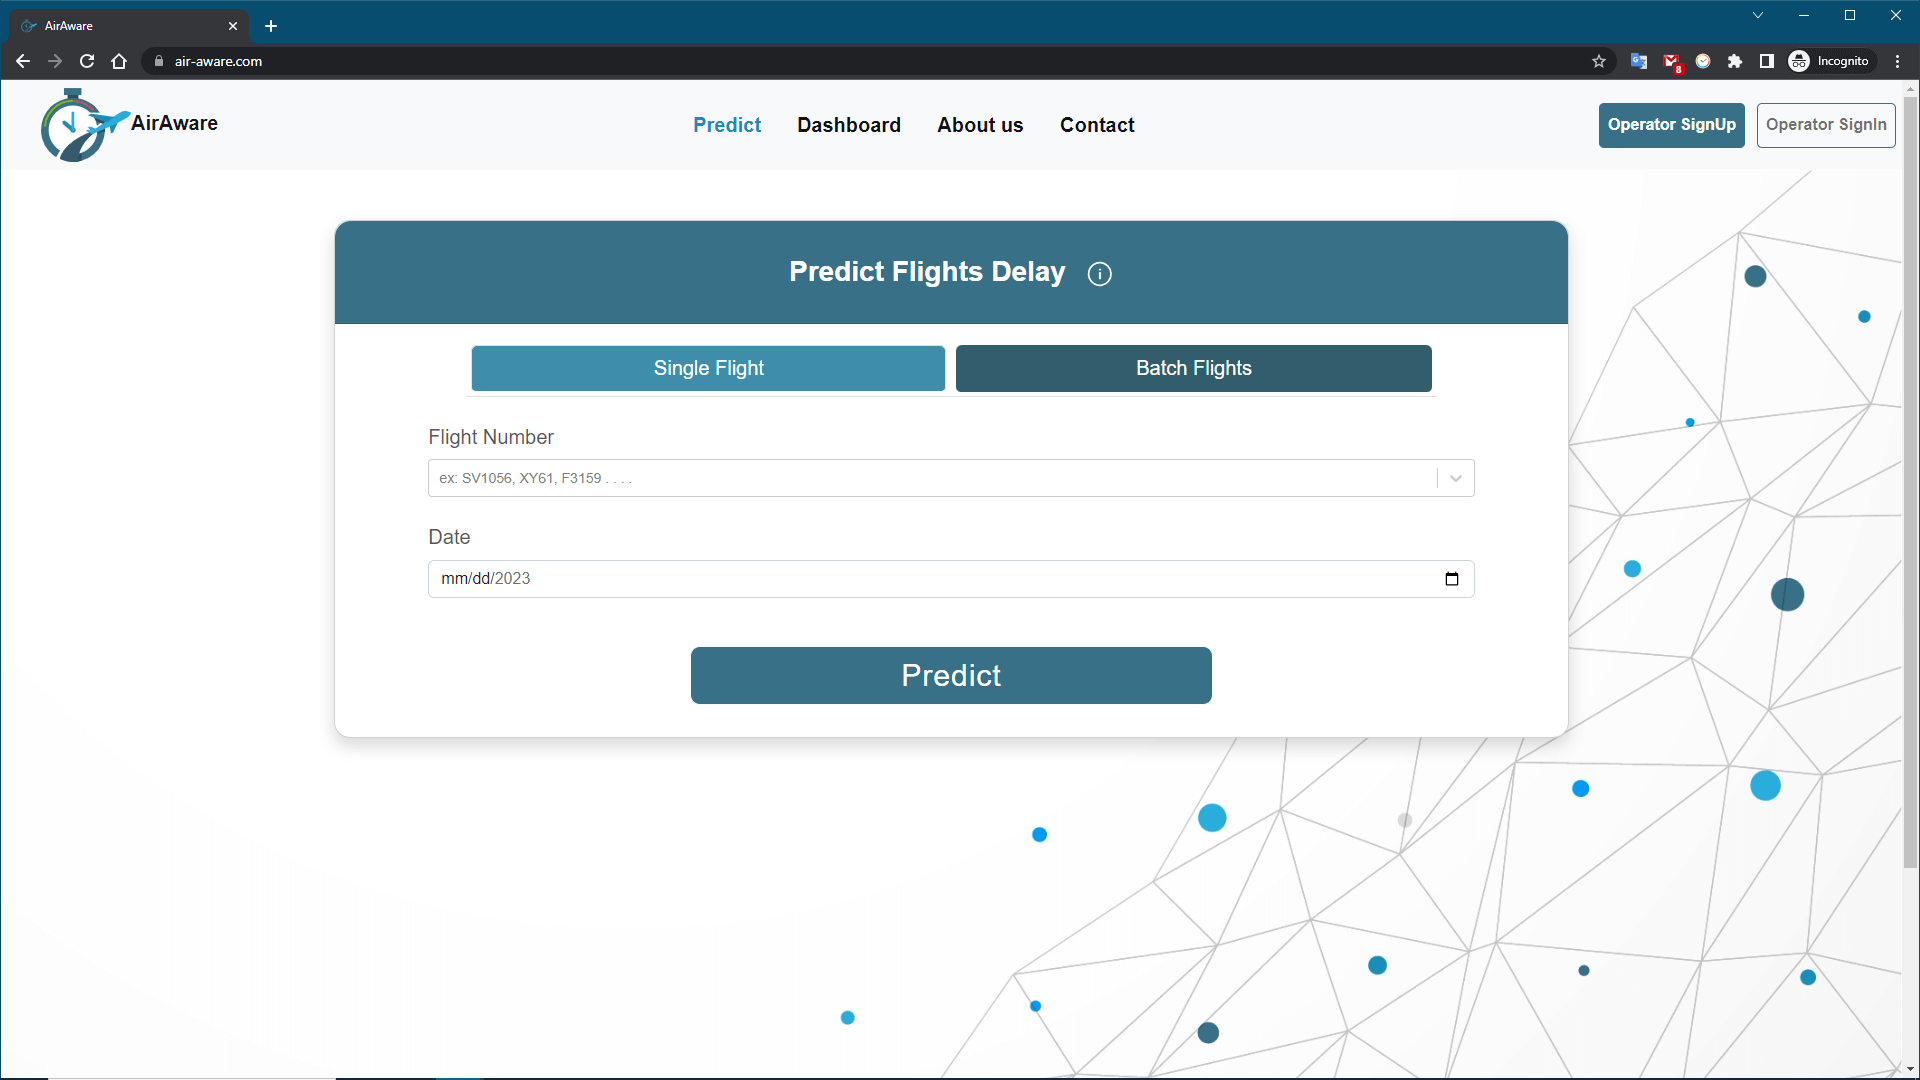Image resolution: width=1920 pixels, height=1080 pixels.
Task: Open the Chrome three-dot menu
Action: [x=1897, y=61]
